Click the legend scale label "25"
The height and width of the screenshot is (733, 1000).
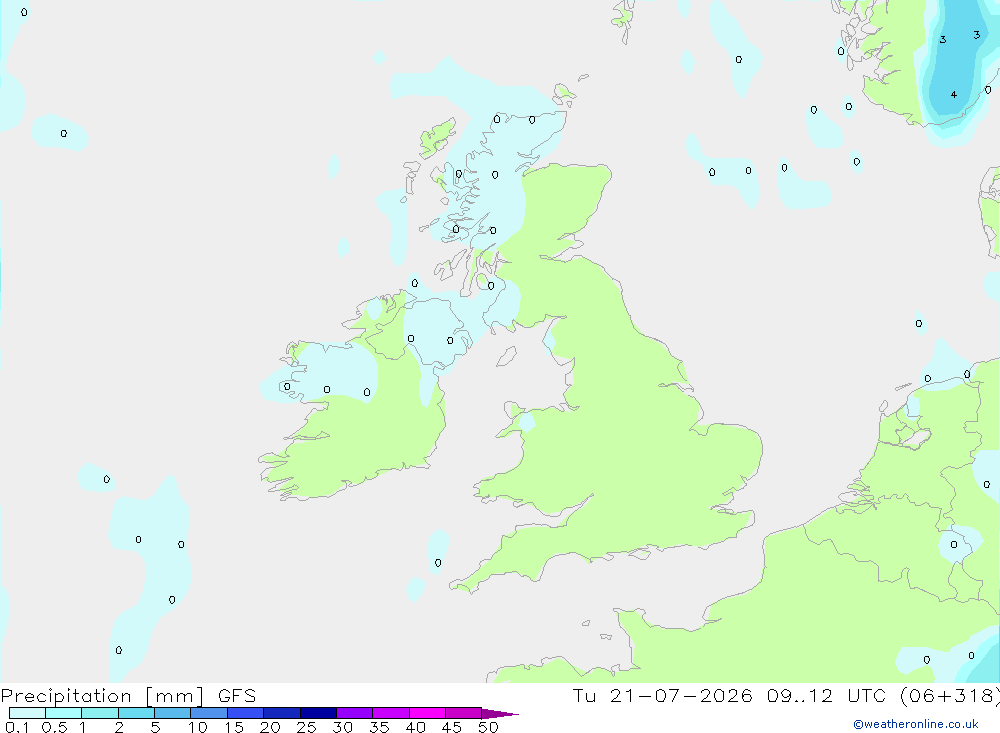point(307,727)
